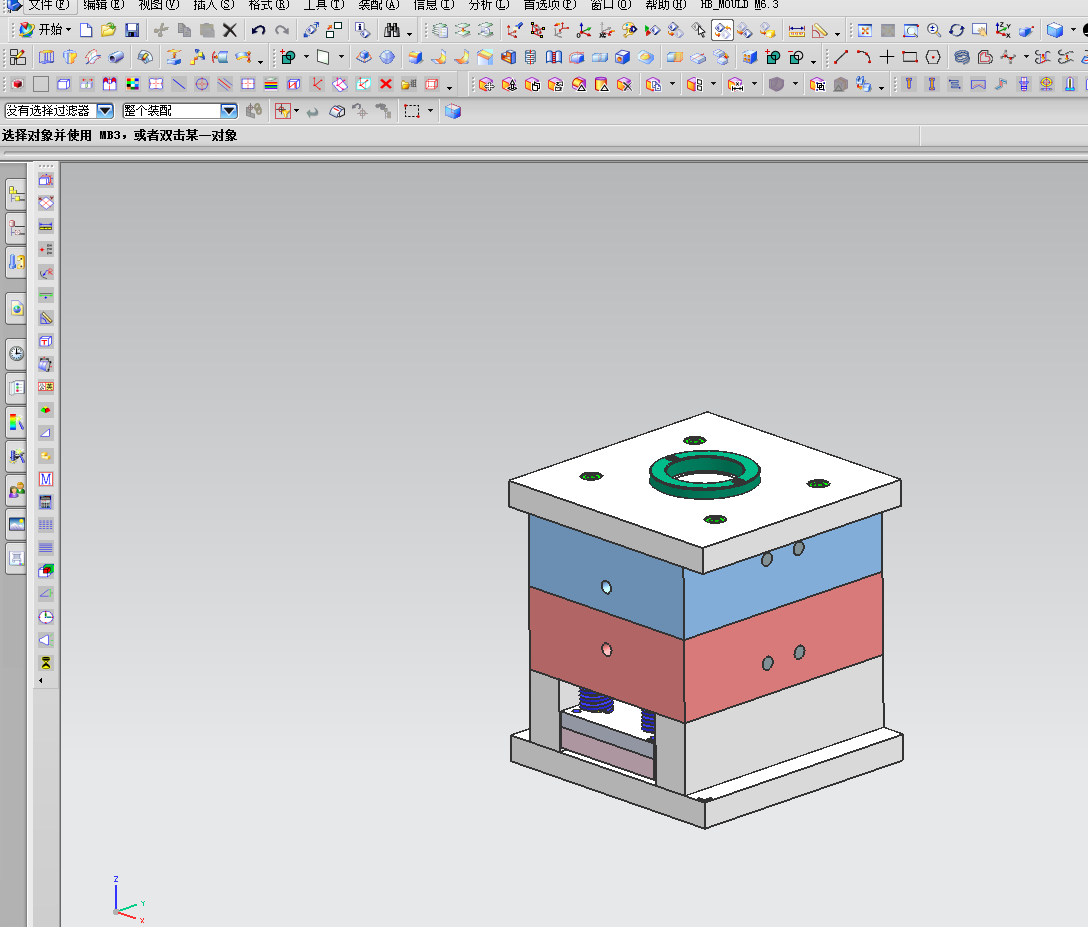Click the shaded cube render style icon

point(1055,30)
